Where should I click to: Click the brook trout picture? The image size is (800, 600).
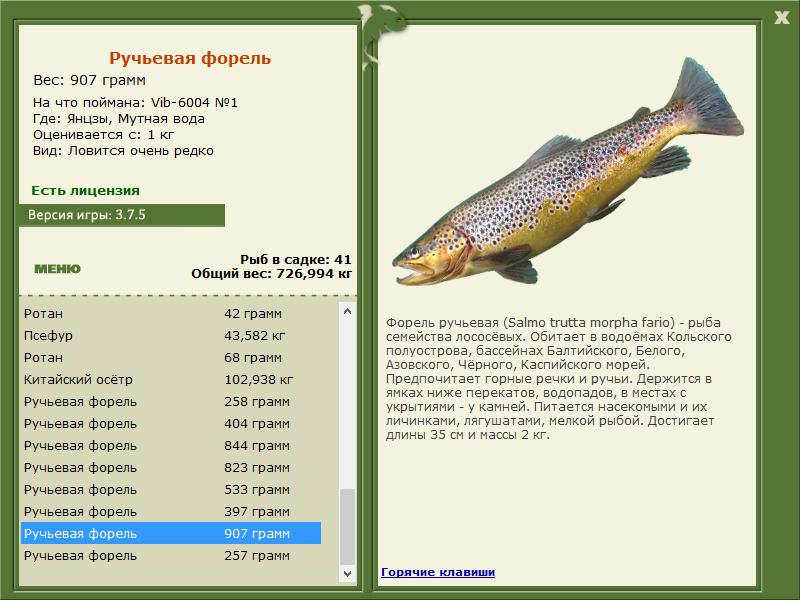coord(567,173)
